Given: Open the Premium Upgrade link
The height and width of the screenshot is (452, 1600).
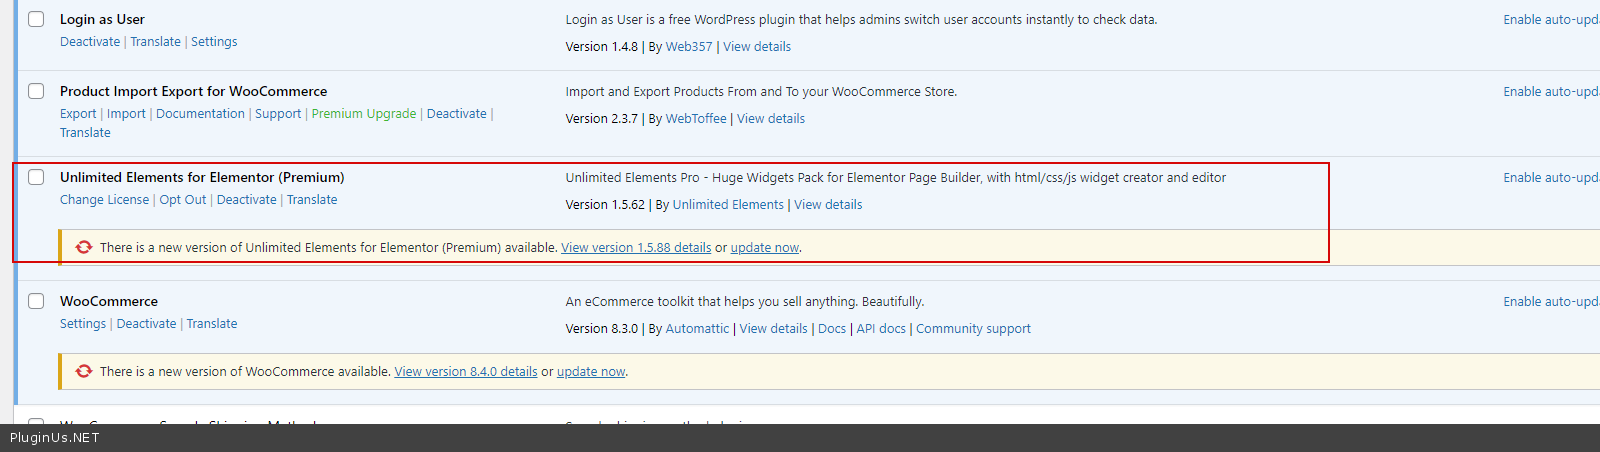Looking at the screenshot, I should click(363, 114).
